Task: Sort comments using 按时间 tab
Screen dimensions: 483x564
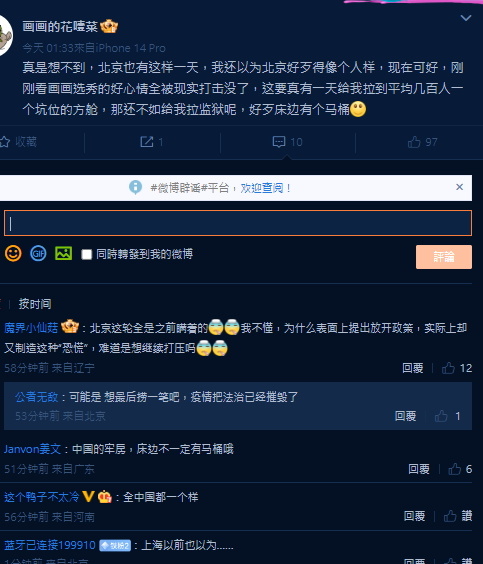Action: click(x=35, y=304)
